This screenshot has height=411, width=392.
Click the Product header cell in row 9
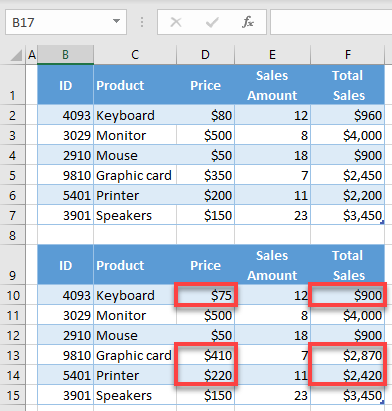(135, 265)
